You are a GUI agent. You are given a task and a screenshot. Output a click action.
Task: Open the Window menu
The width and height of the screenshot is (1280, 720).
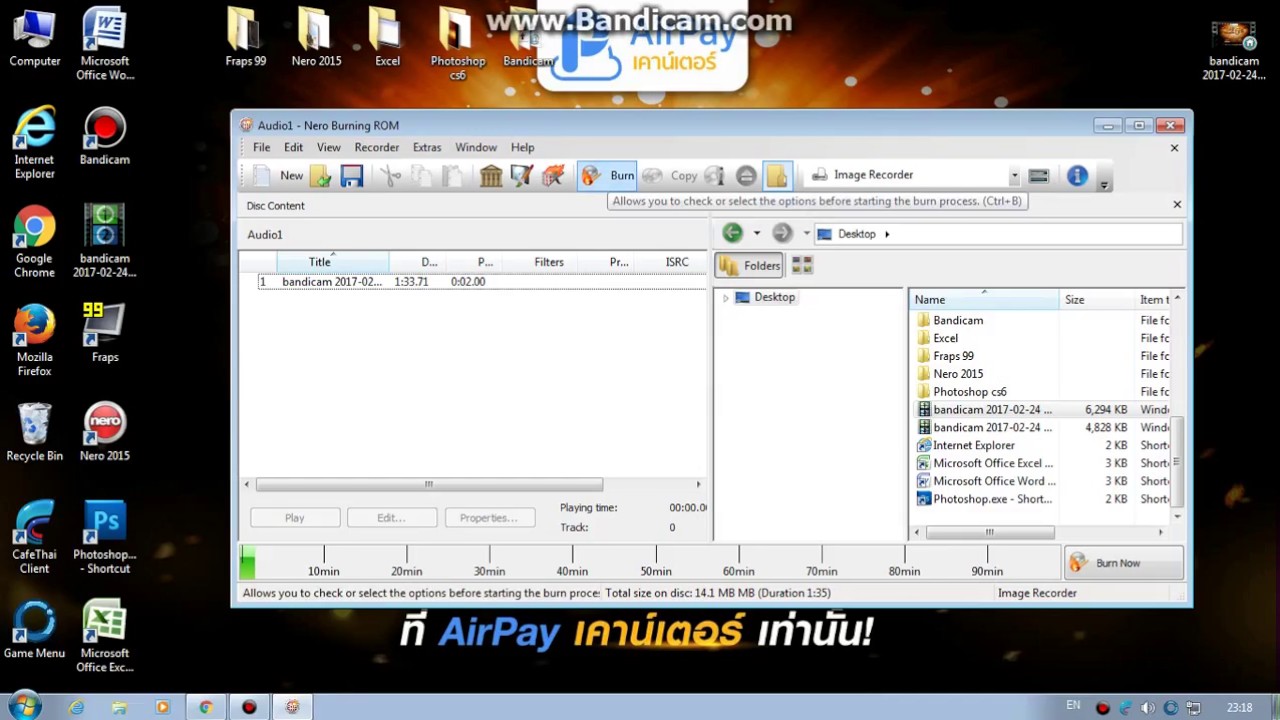pos(476,147)
